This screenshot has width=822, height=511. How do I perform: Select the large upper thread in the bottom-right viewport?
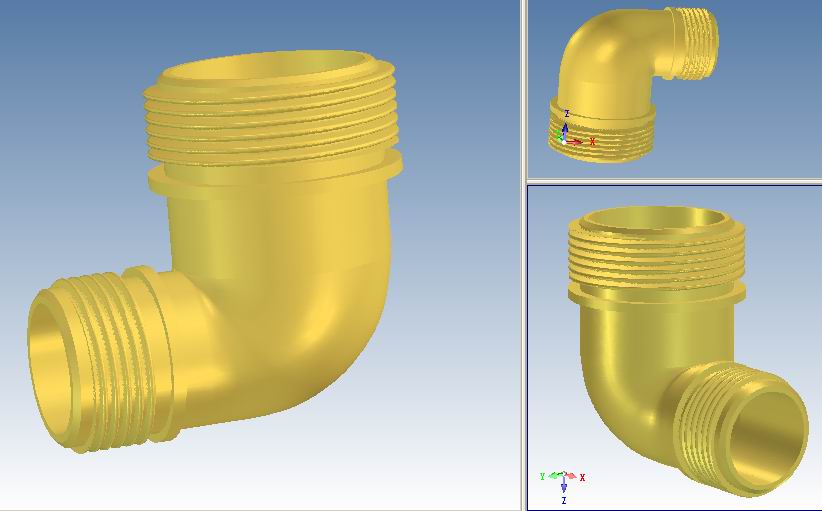[657, 254]
